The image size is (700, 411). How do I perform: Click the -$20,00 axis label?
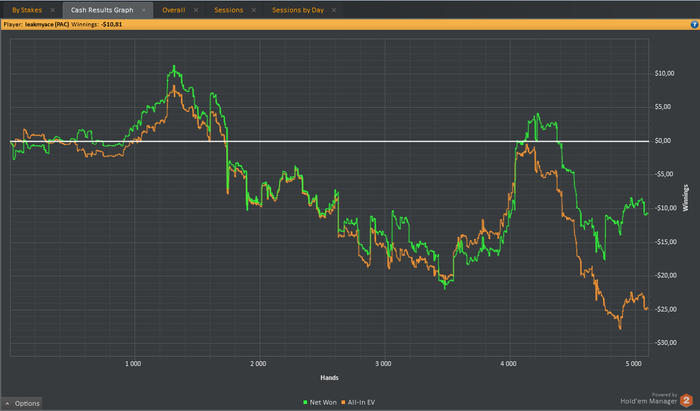click(666, 276)
